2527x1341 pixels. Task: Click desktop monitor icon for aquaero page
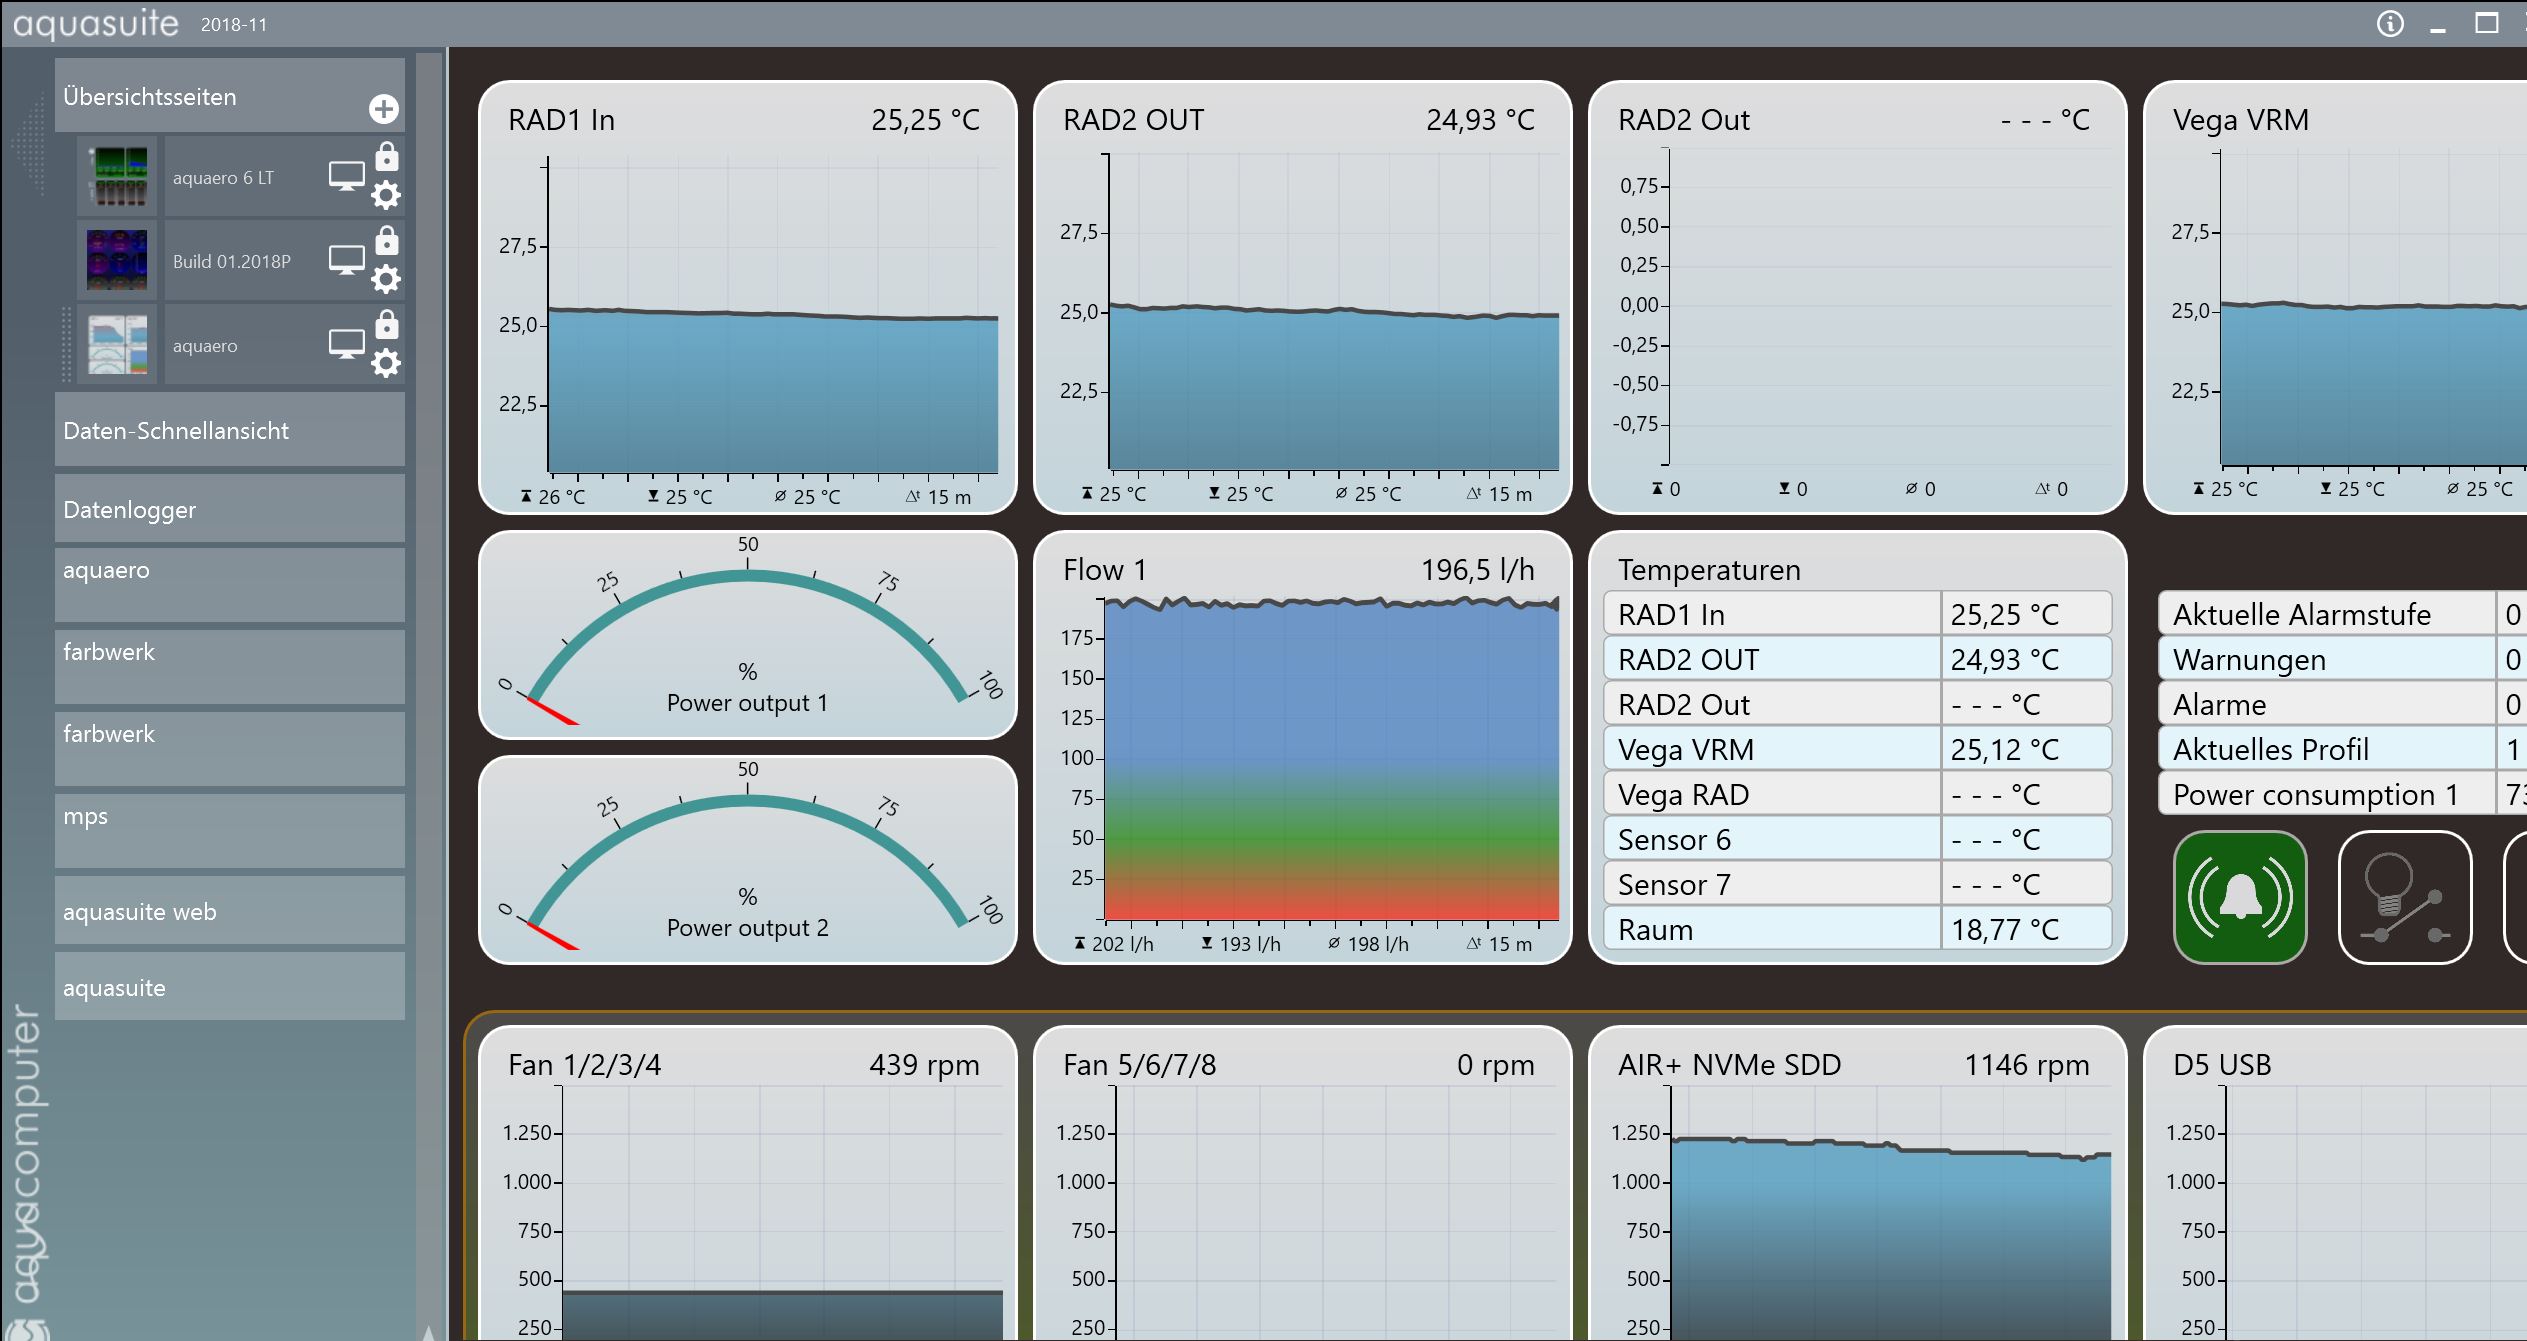[346, 344]
